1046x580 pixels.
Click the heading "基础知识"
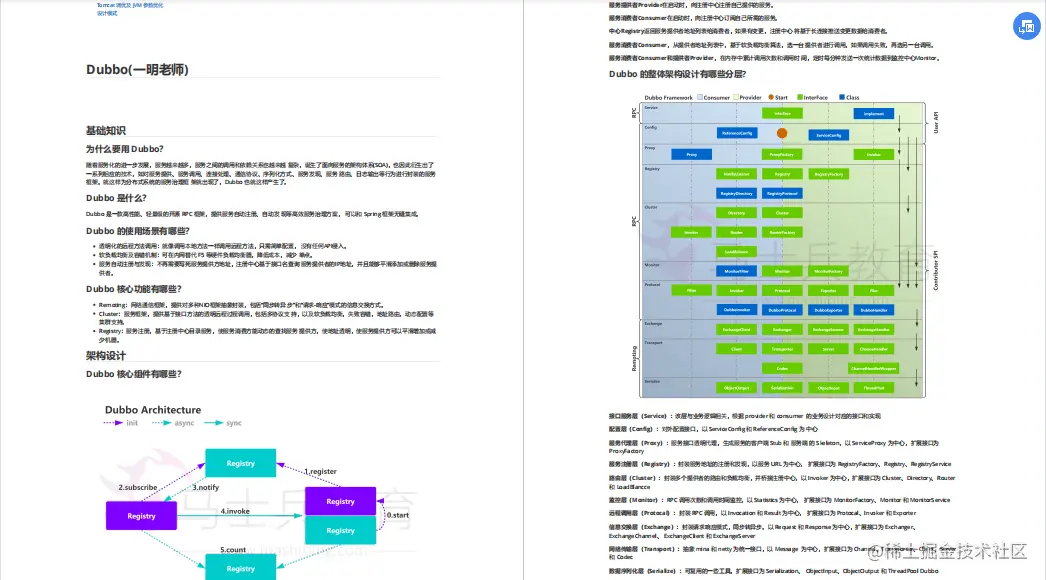click(x=105, y=130)
